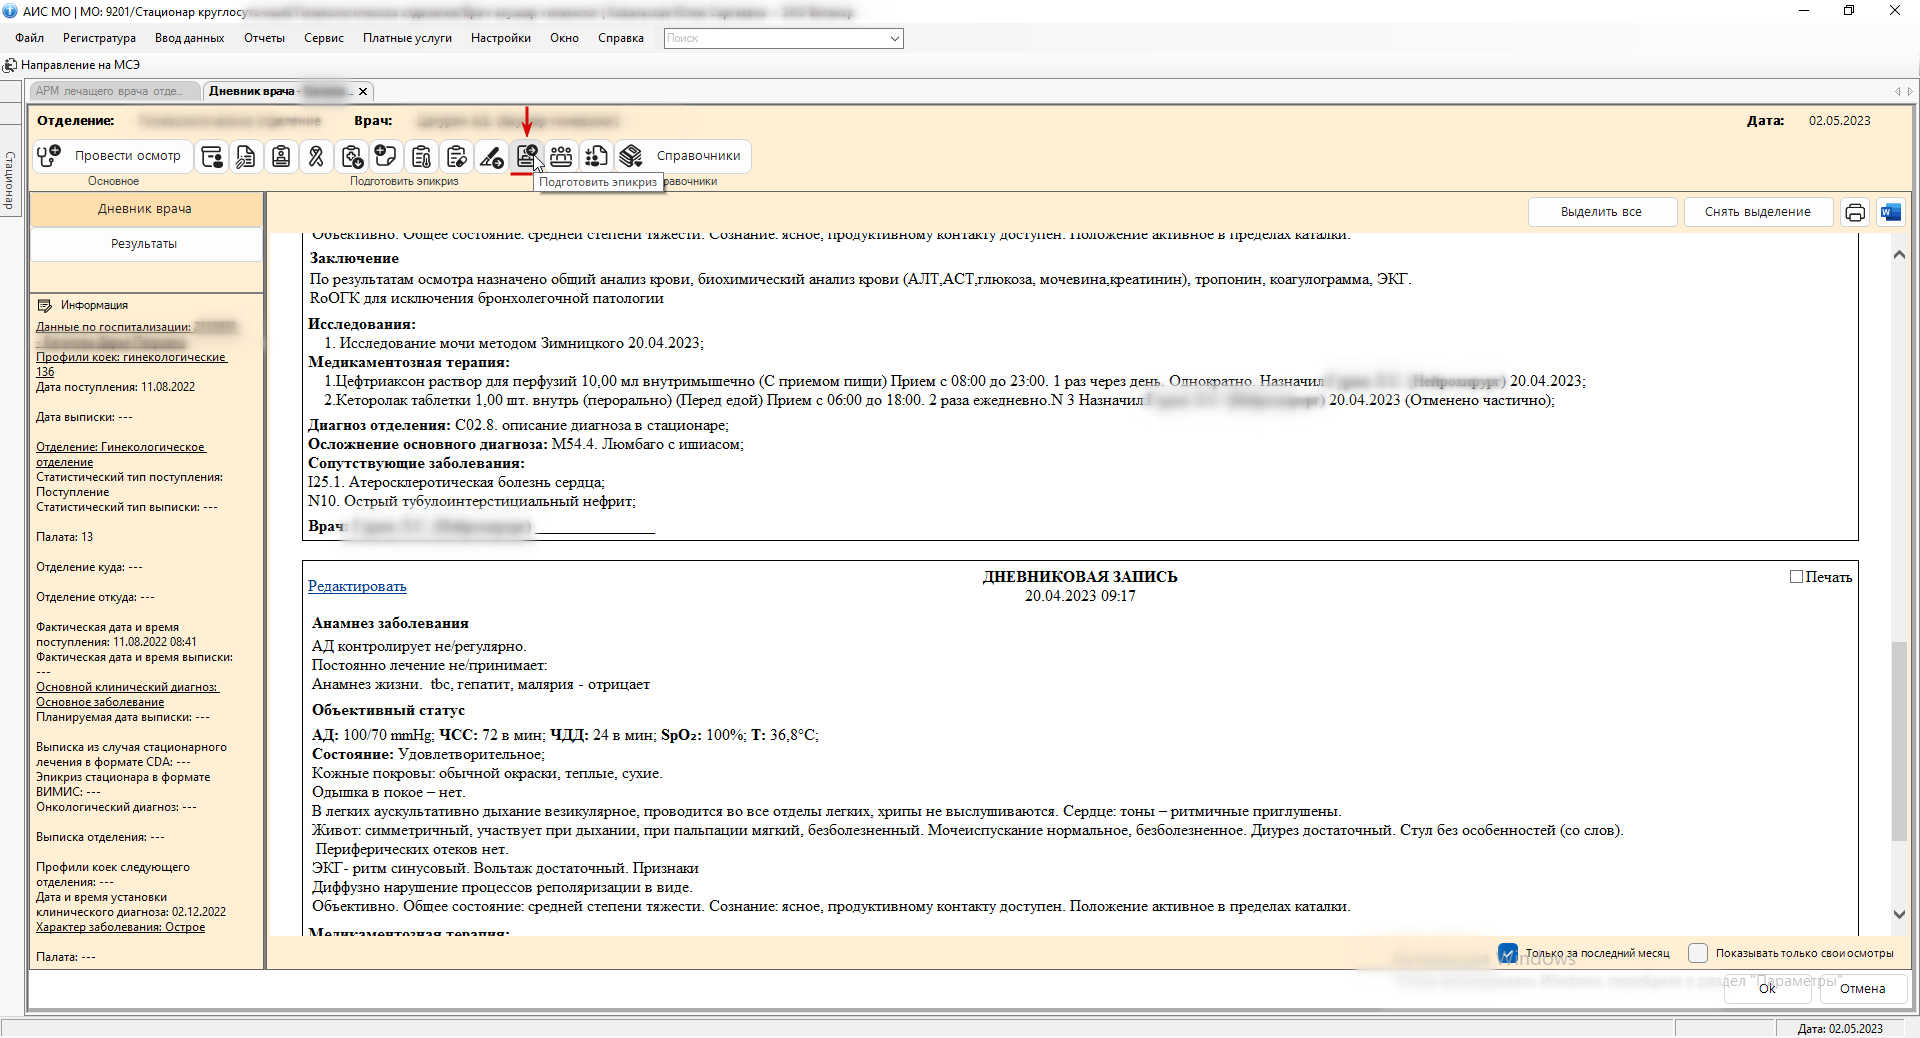Click the 'Информация' panel icon
Viewport: 1920px width, 1038px height.
44,305
